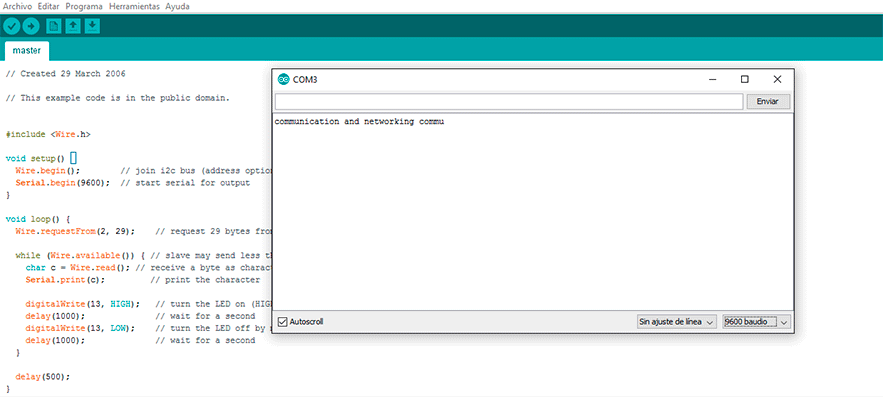Image resolution: width=883 pixels, height=398 pixels.
Task: Click the comment line '// Created 29 March 2006'
Action: tap(65, 74)
